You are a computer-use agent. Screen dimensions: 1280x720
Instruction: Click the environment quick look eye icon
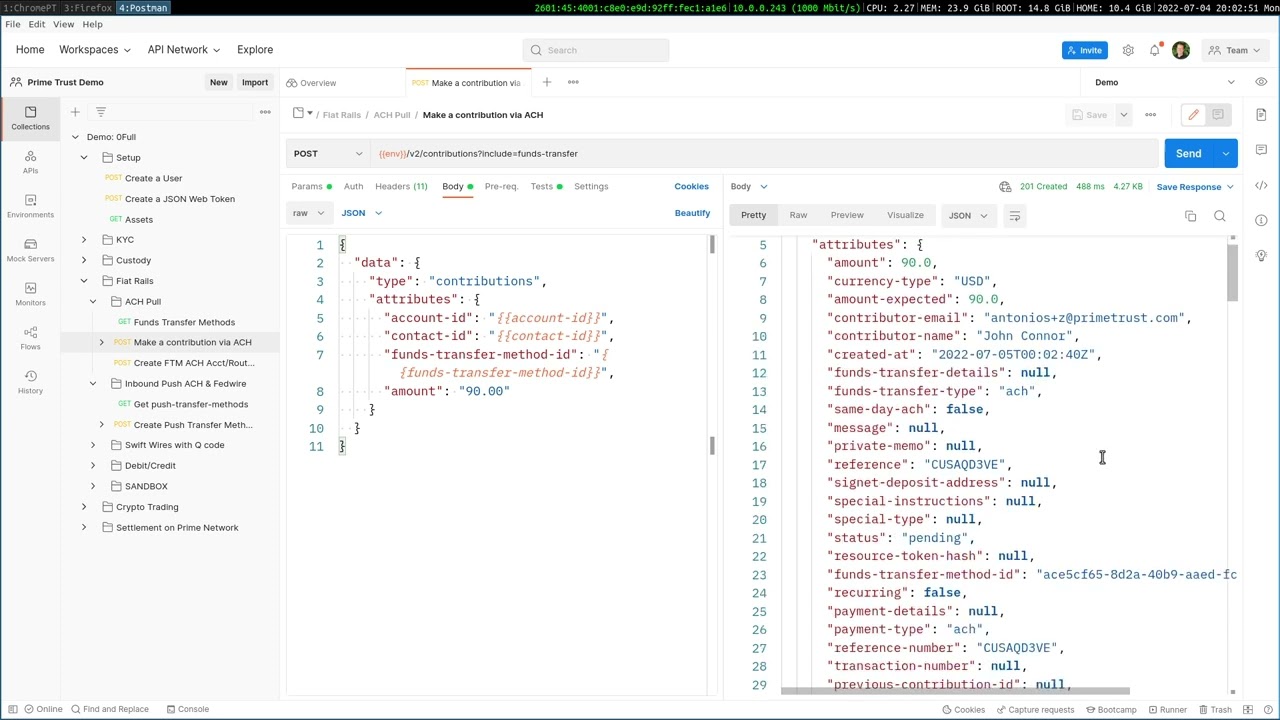click(1261, 82)
